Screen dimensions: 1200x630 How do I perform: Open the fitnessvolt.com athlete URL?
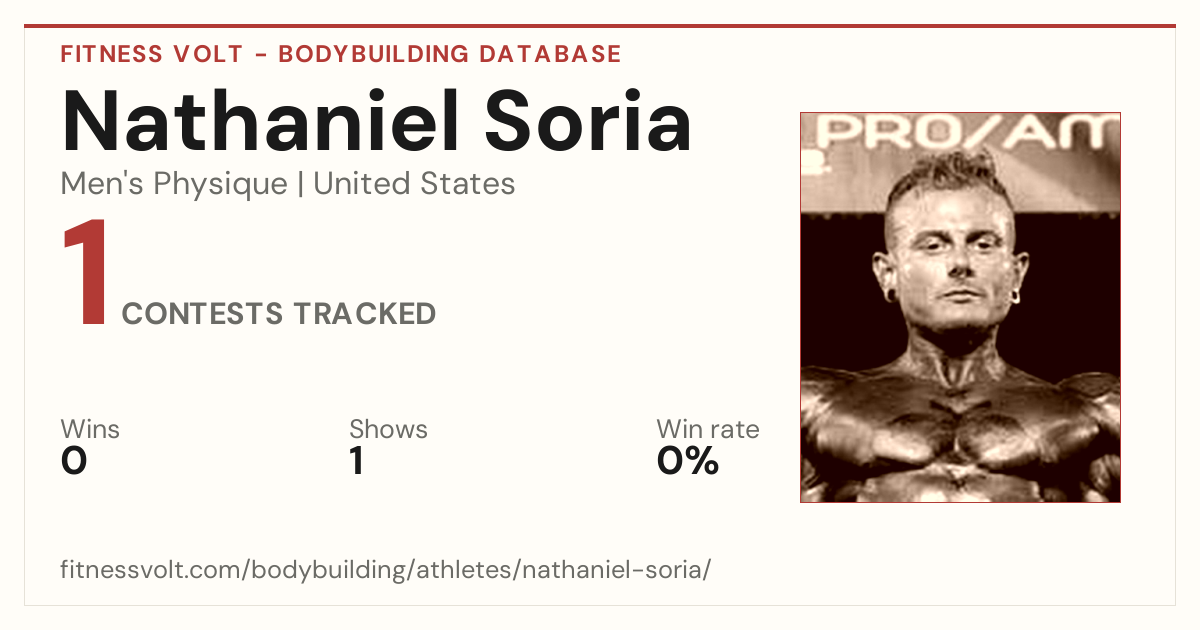click(386, 571)
